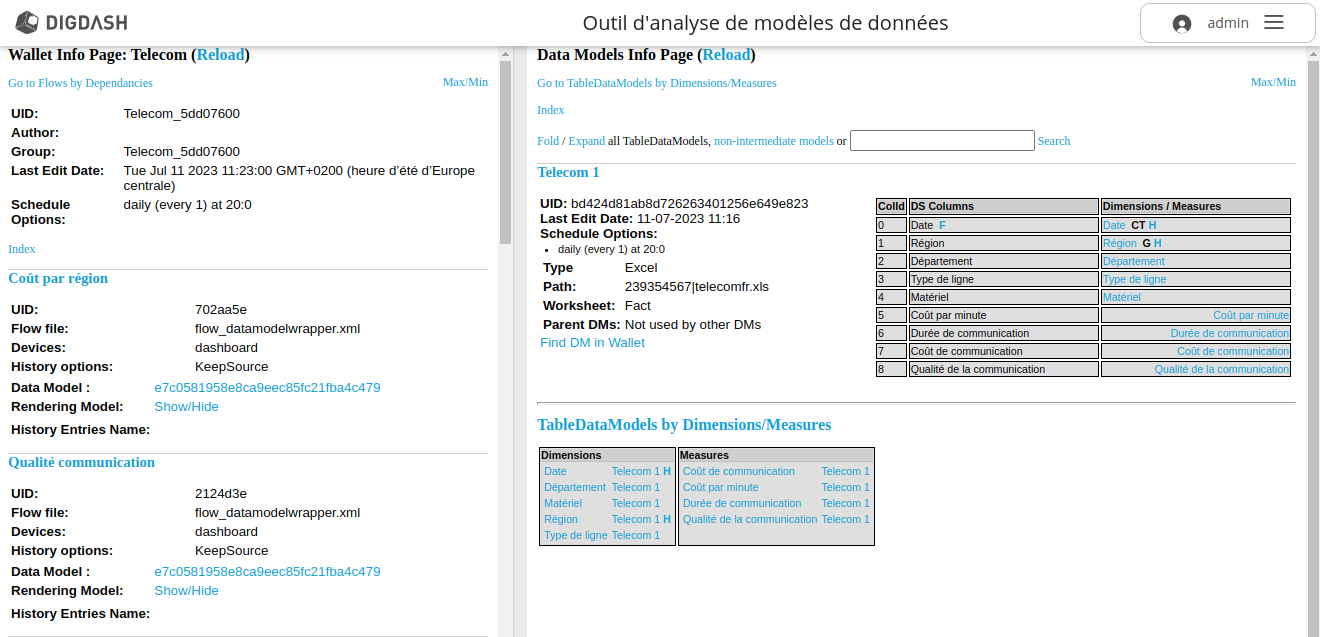Fold all TableDataModels
This screenshot has width=1320, height=637.
click(x=548, y=140)
